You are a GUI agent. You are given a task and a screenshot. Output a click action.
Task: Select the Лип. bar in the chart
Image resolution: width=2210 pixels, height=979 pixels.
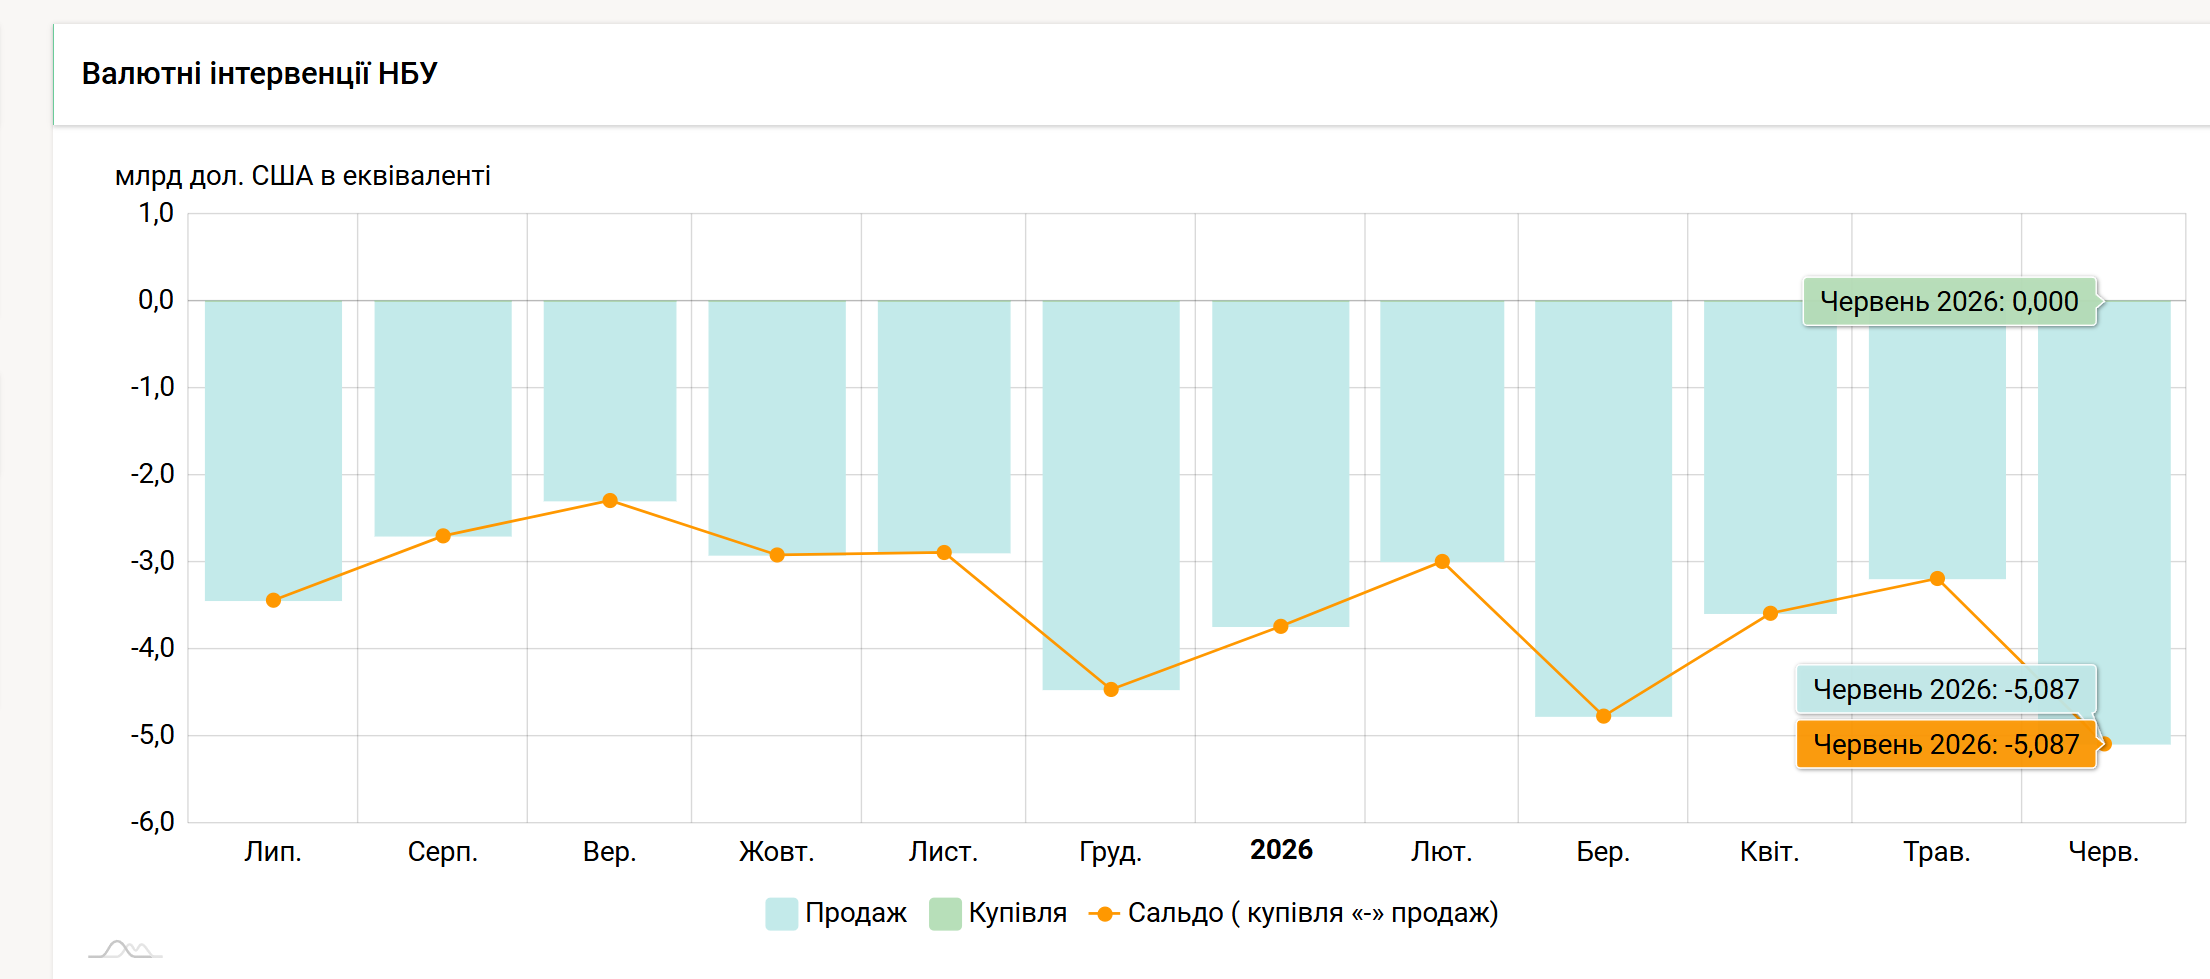tap(273, 450)
